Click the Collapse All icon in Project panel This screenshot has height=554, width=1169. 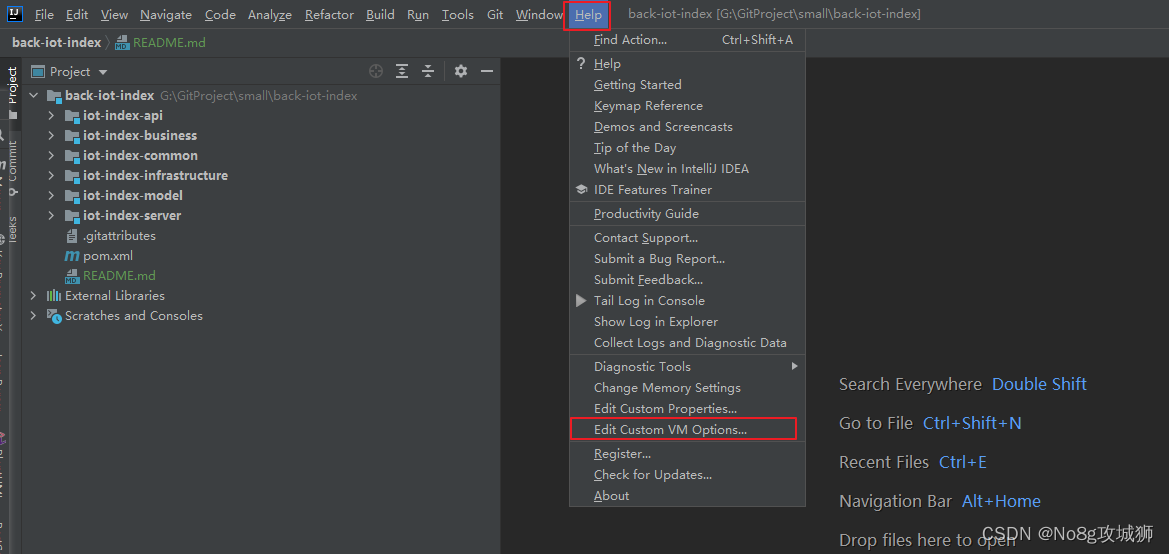(427, 72)
